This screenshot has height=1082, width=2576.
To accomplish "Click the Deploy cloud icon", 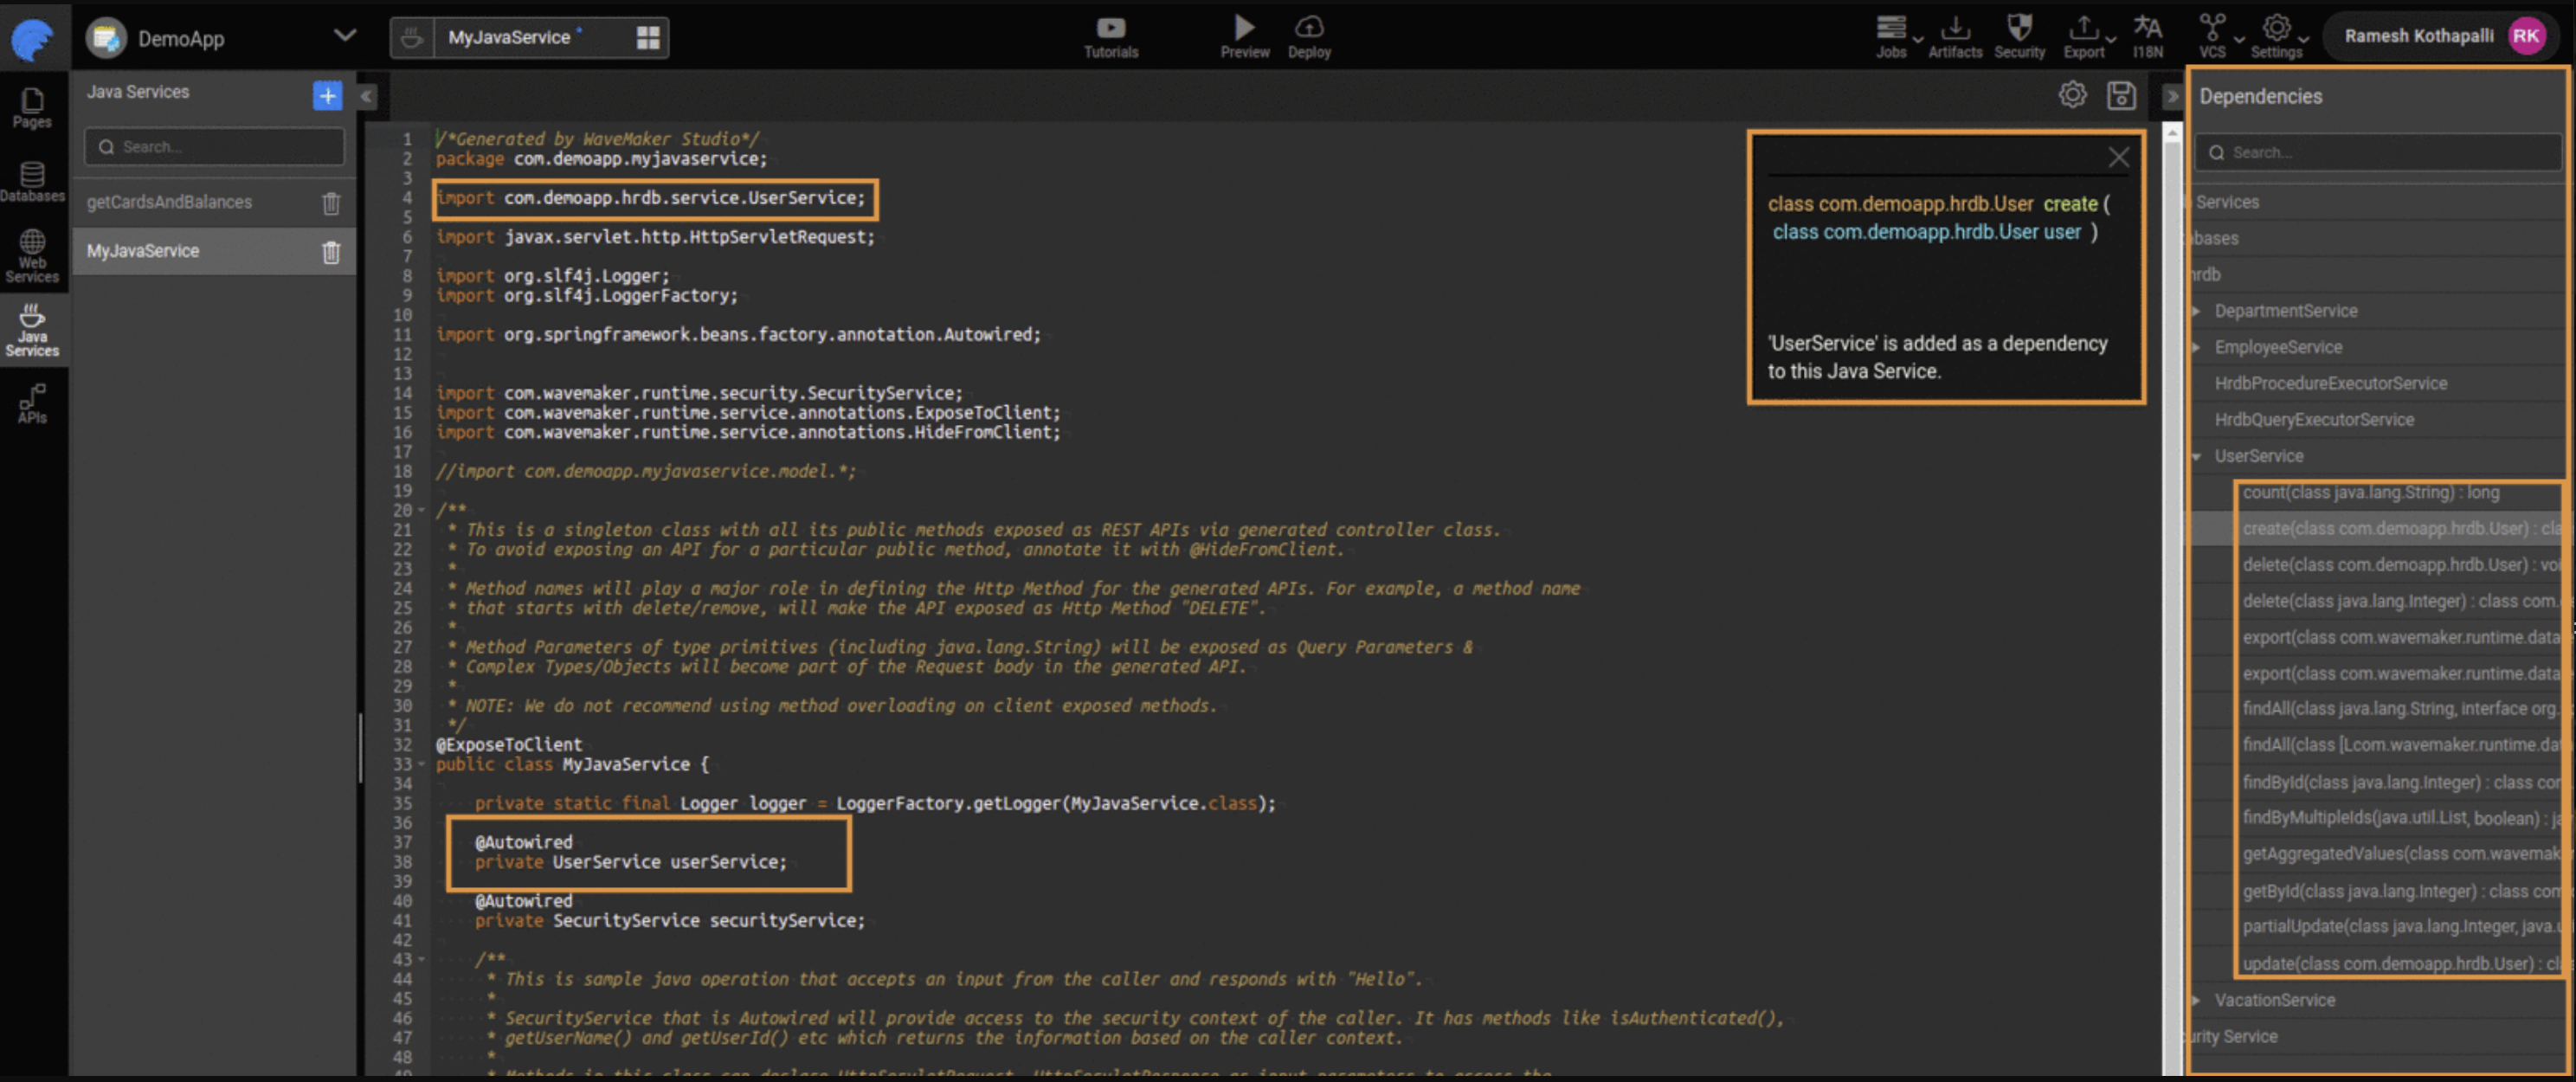I will pos(1308,28).
